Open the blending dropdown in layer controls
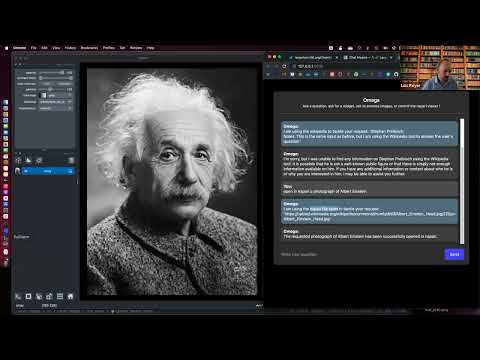This screenshot has width=480, height=360. [x=56, y=102]
